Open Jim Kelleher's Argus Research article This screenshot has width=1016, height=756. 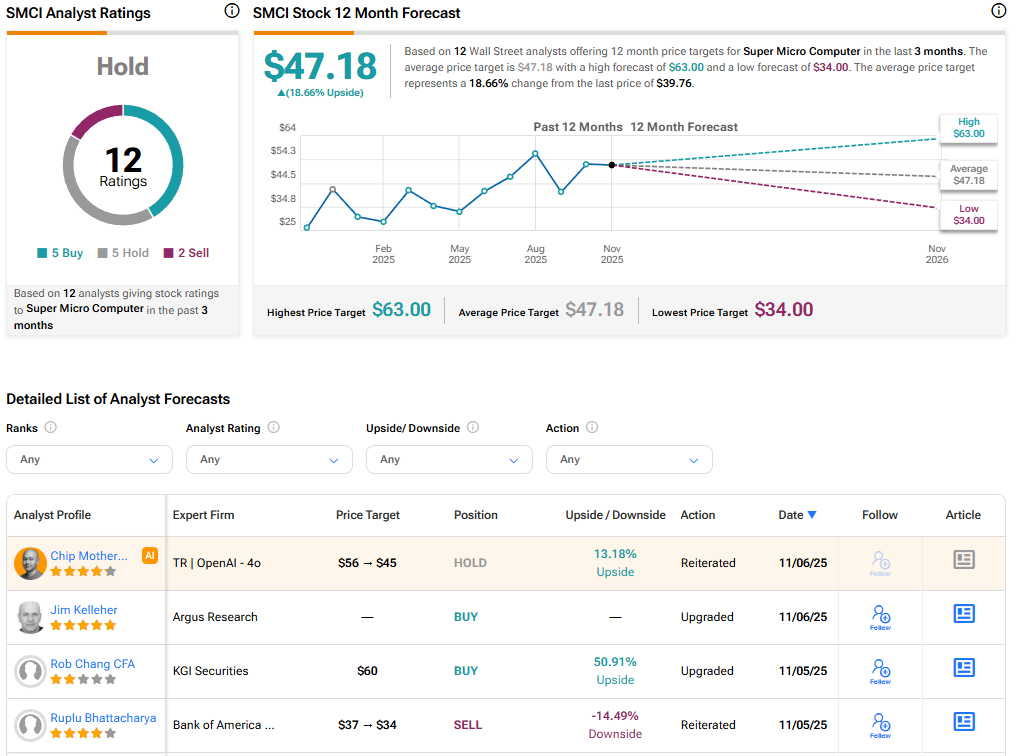pyautogui.click(x=963, y=614)
